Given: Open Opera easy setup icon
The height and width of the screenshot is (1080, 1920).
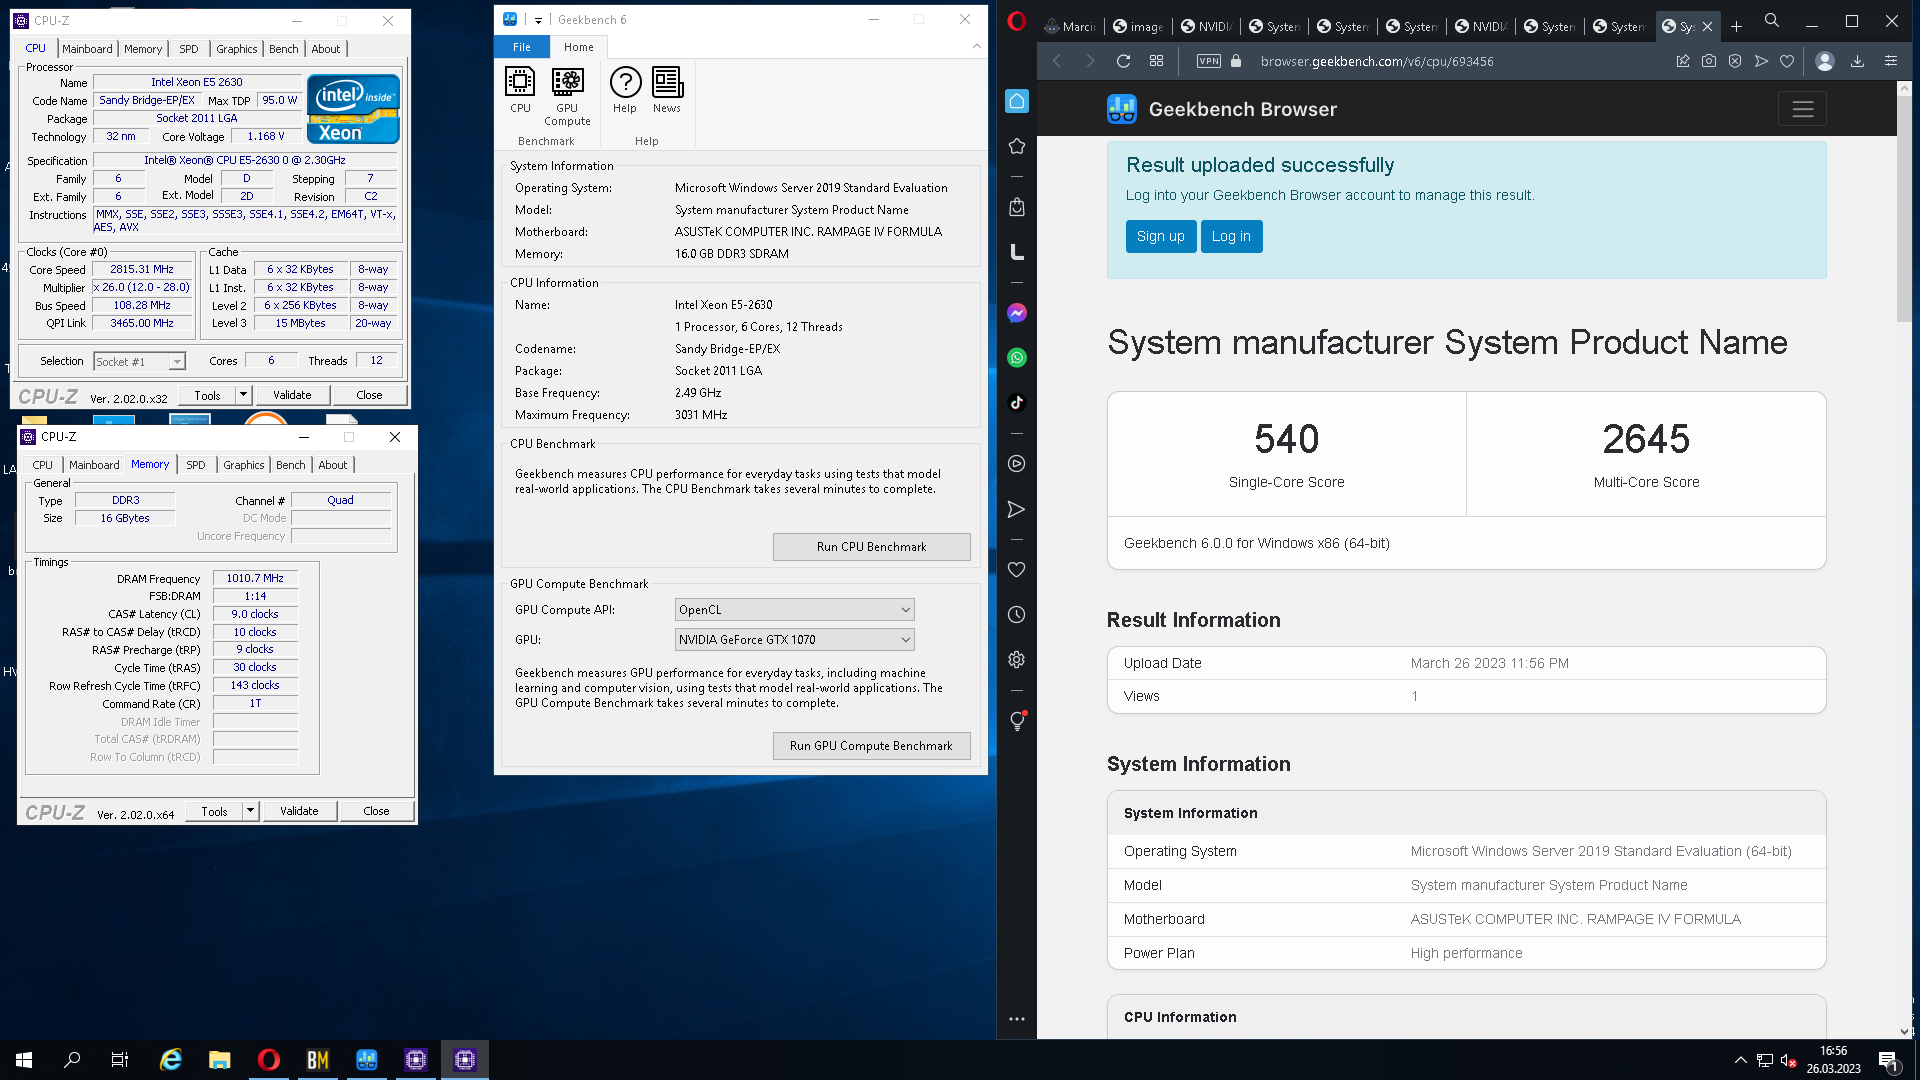Looking at the screenshot, I should (1890, 61).
